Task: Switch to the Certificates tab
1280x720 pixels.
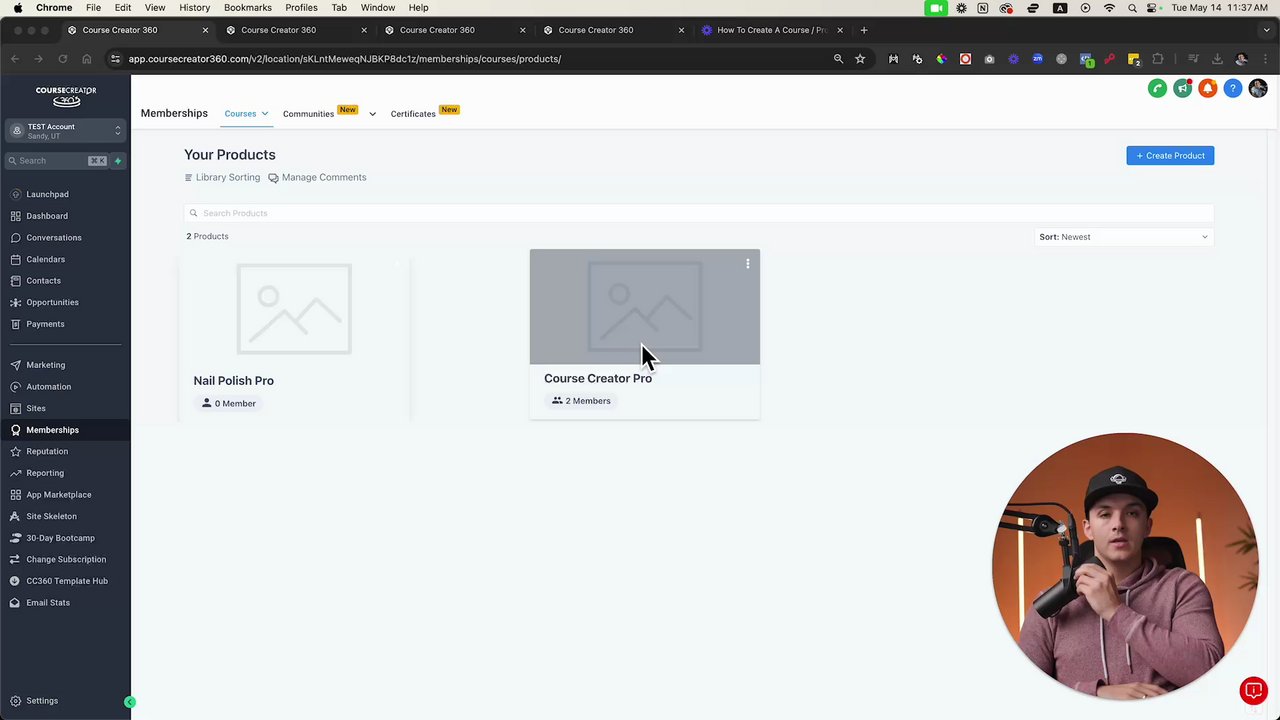Action: point(413,114)
